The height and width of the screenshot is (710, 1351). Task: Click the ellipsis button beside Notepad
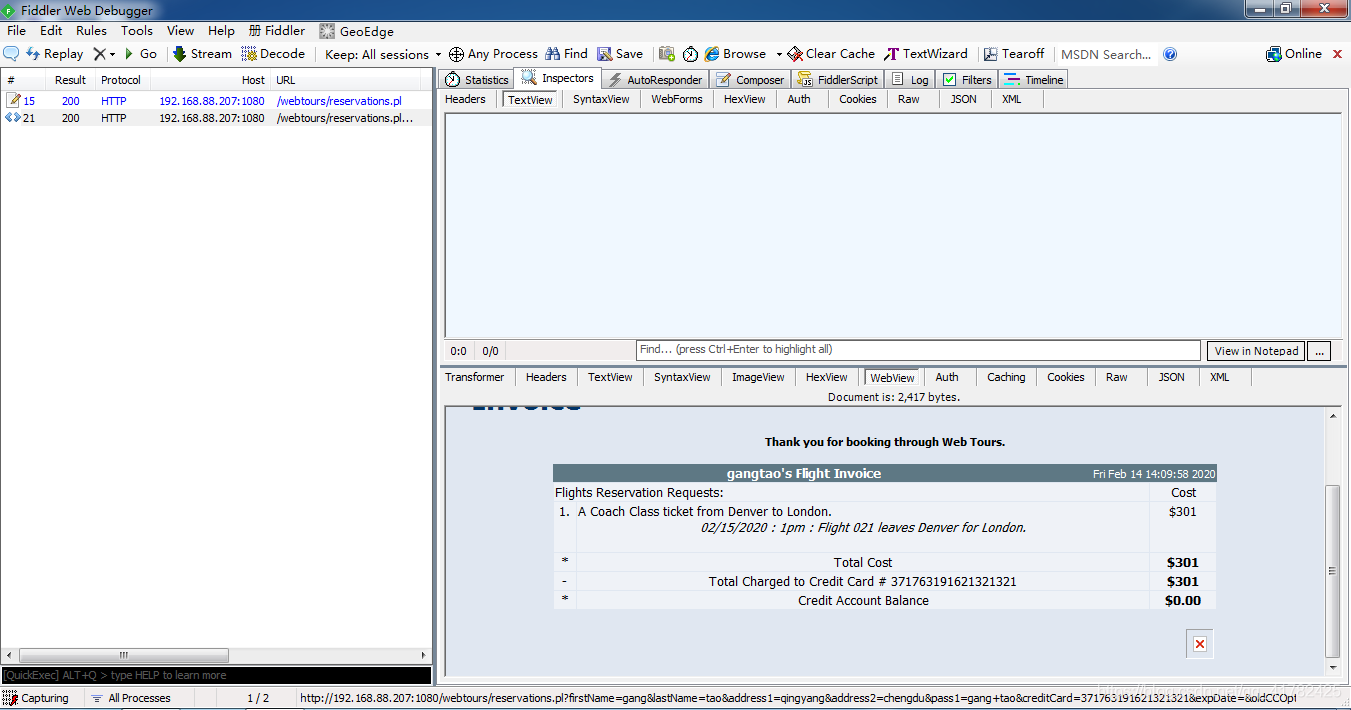pos(1319,351)
